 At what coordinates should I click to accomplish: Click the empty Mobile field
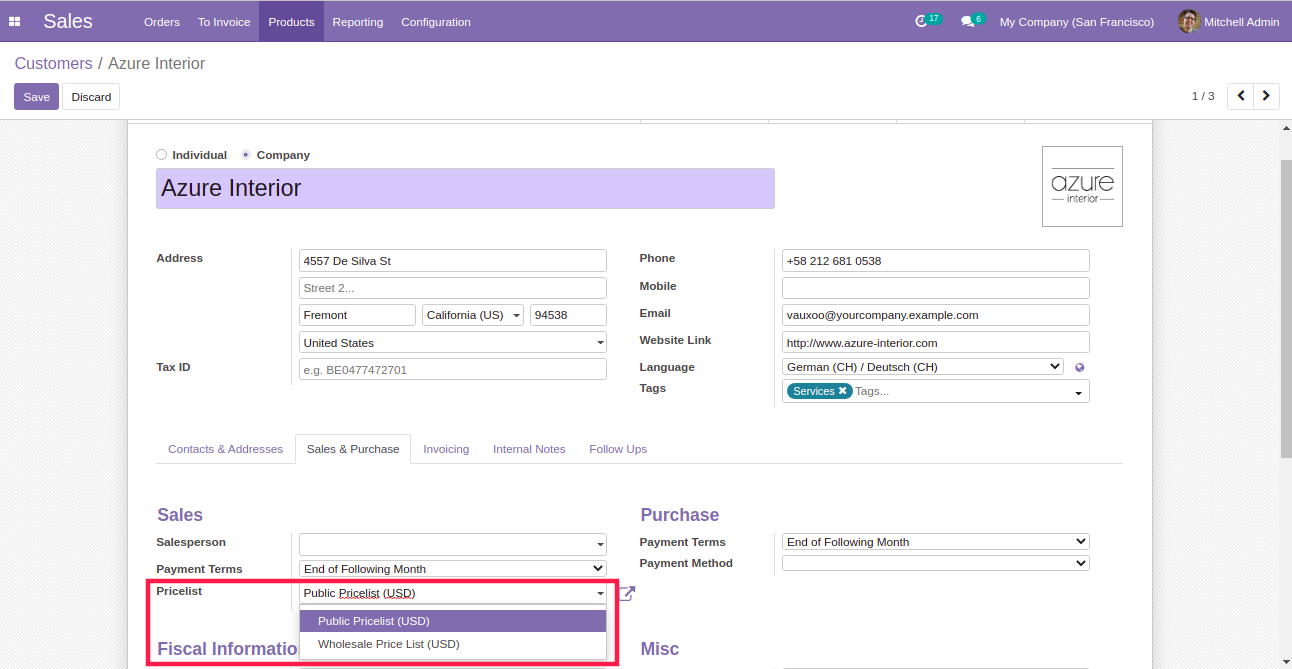[935, 288]
